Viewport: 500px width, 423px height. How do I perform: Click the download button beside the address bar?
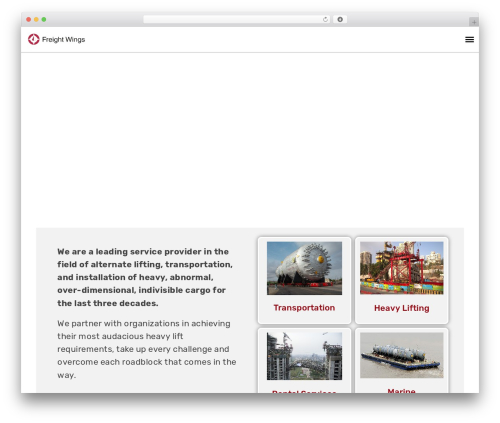pyautogui.click(x=340, y=20)
